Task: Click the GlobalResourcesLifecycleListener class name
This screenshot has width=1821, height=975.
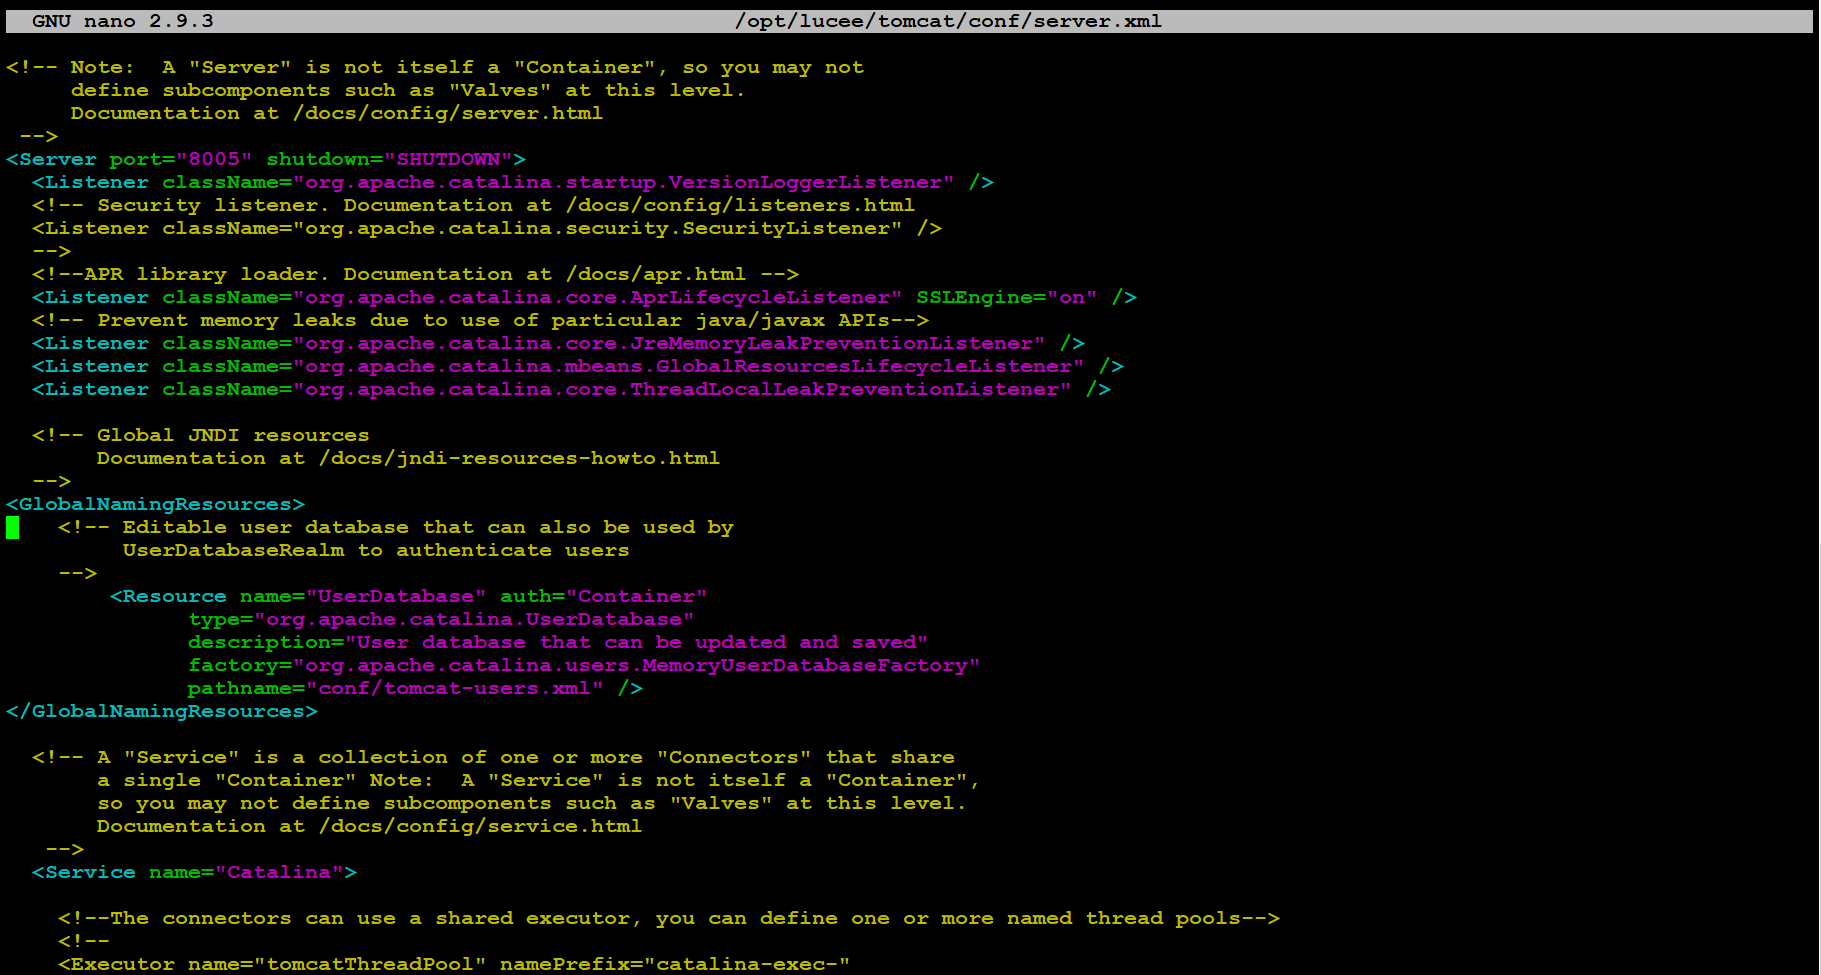Action: coord(864,366)
